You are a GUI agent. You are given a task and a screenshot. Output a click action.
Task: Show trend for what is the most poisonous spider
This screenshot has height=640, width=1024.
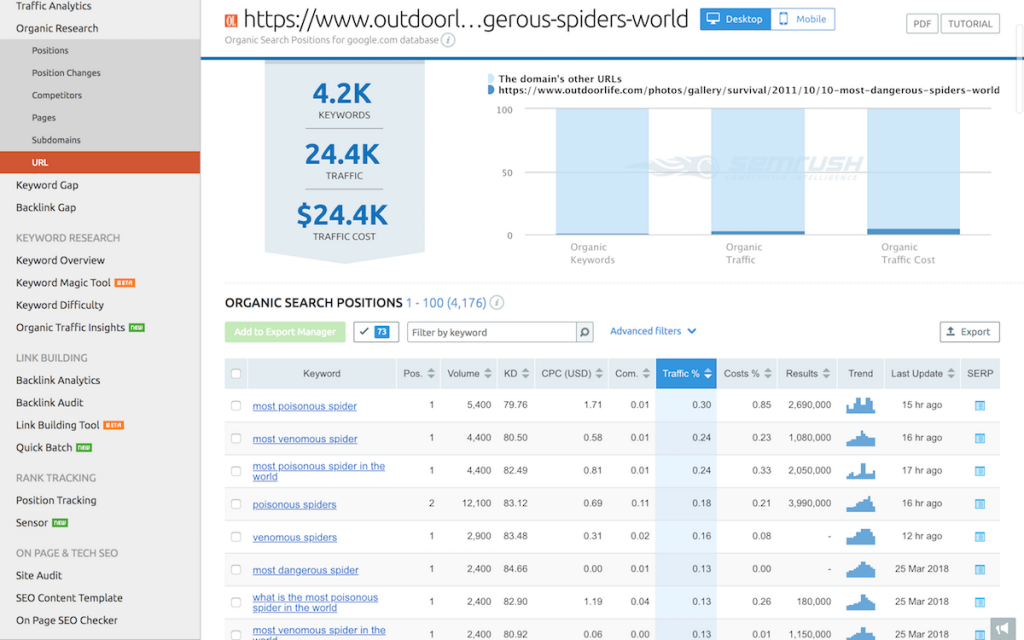[x=860, y=602]
